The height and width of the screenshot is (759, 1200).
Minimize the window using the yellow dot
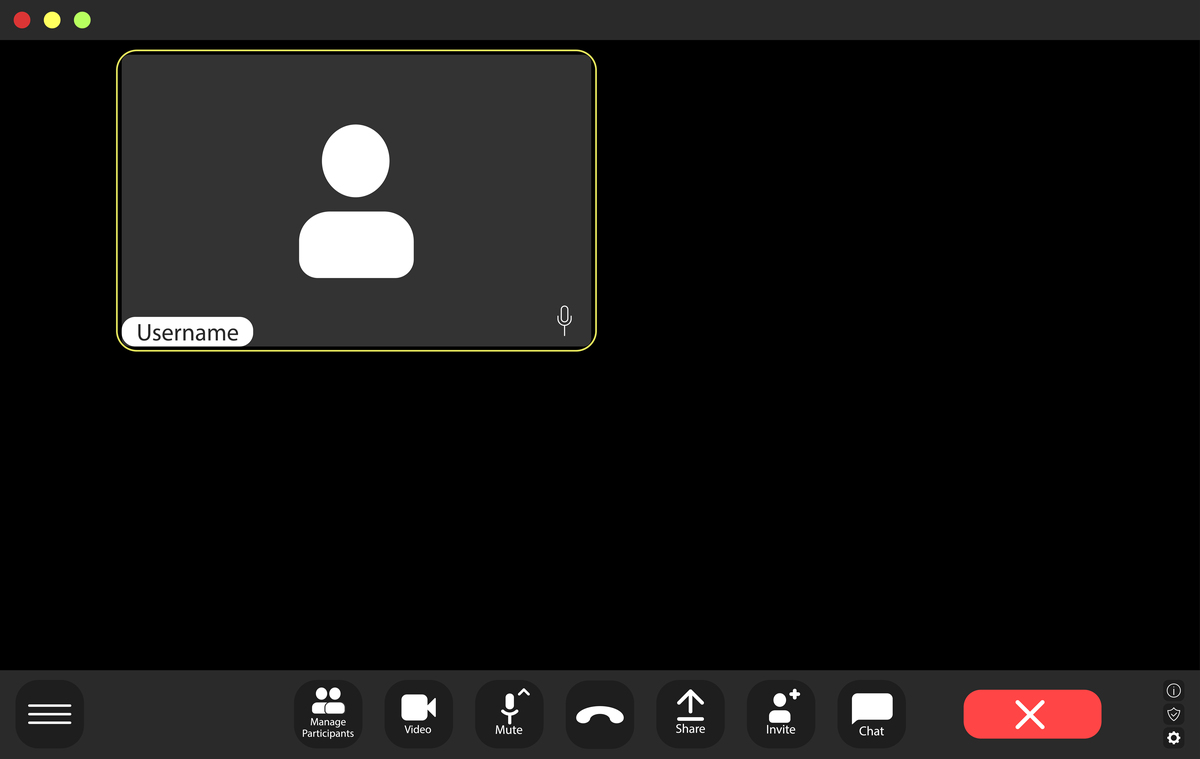(52, 20)
